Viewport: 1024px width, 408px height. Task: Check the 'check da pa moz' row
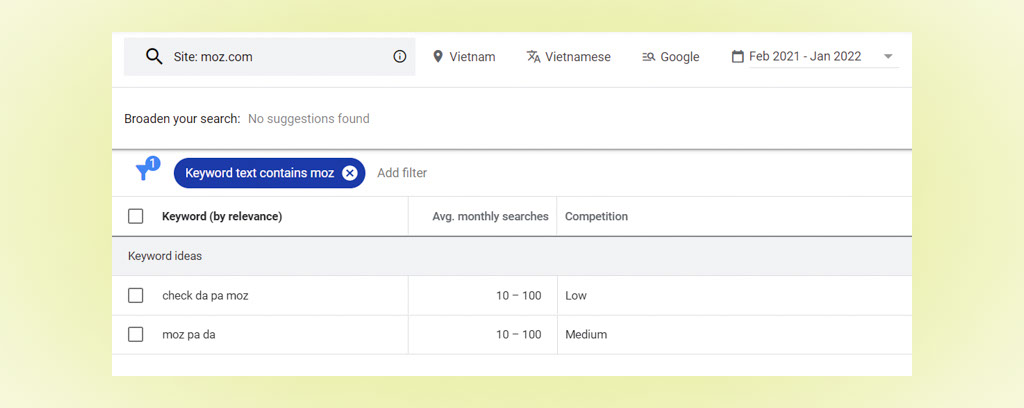(135, 295)
